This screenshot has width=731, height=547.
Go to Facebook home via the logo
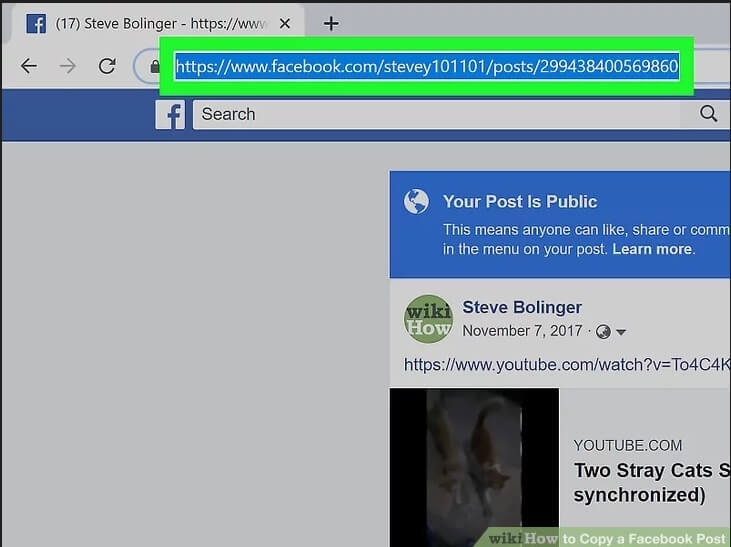click(170, 114)
